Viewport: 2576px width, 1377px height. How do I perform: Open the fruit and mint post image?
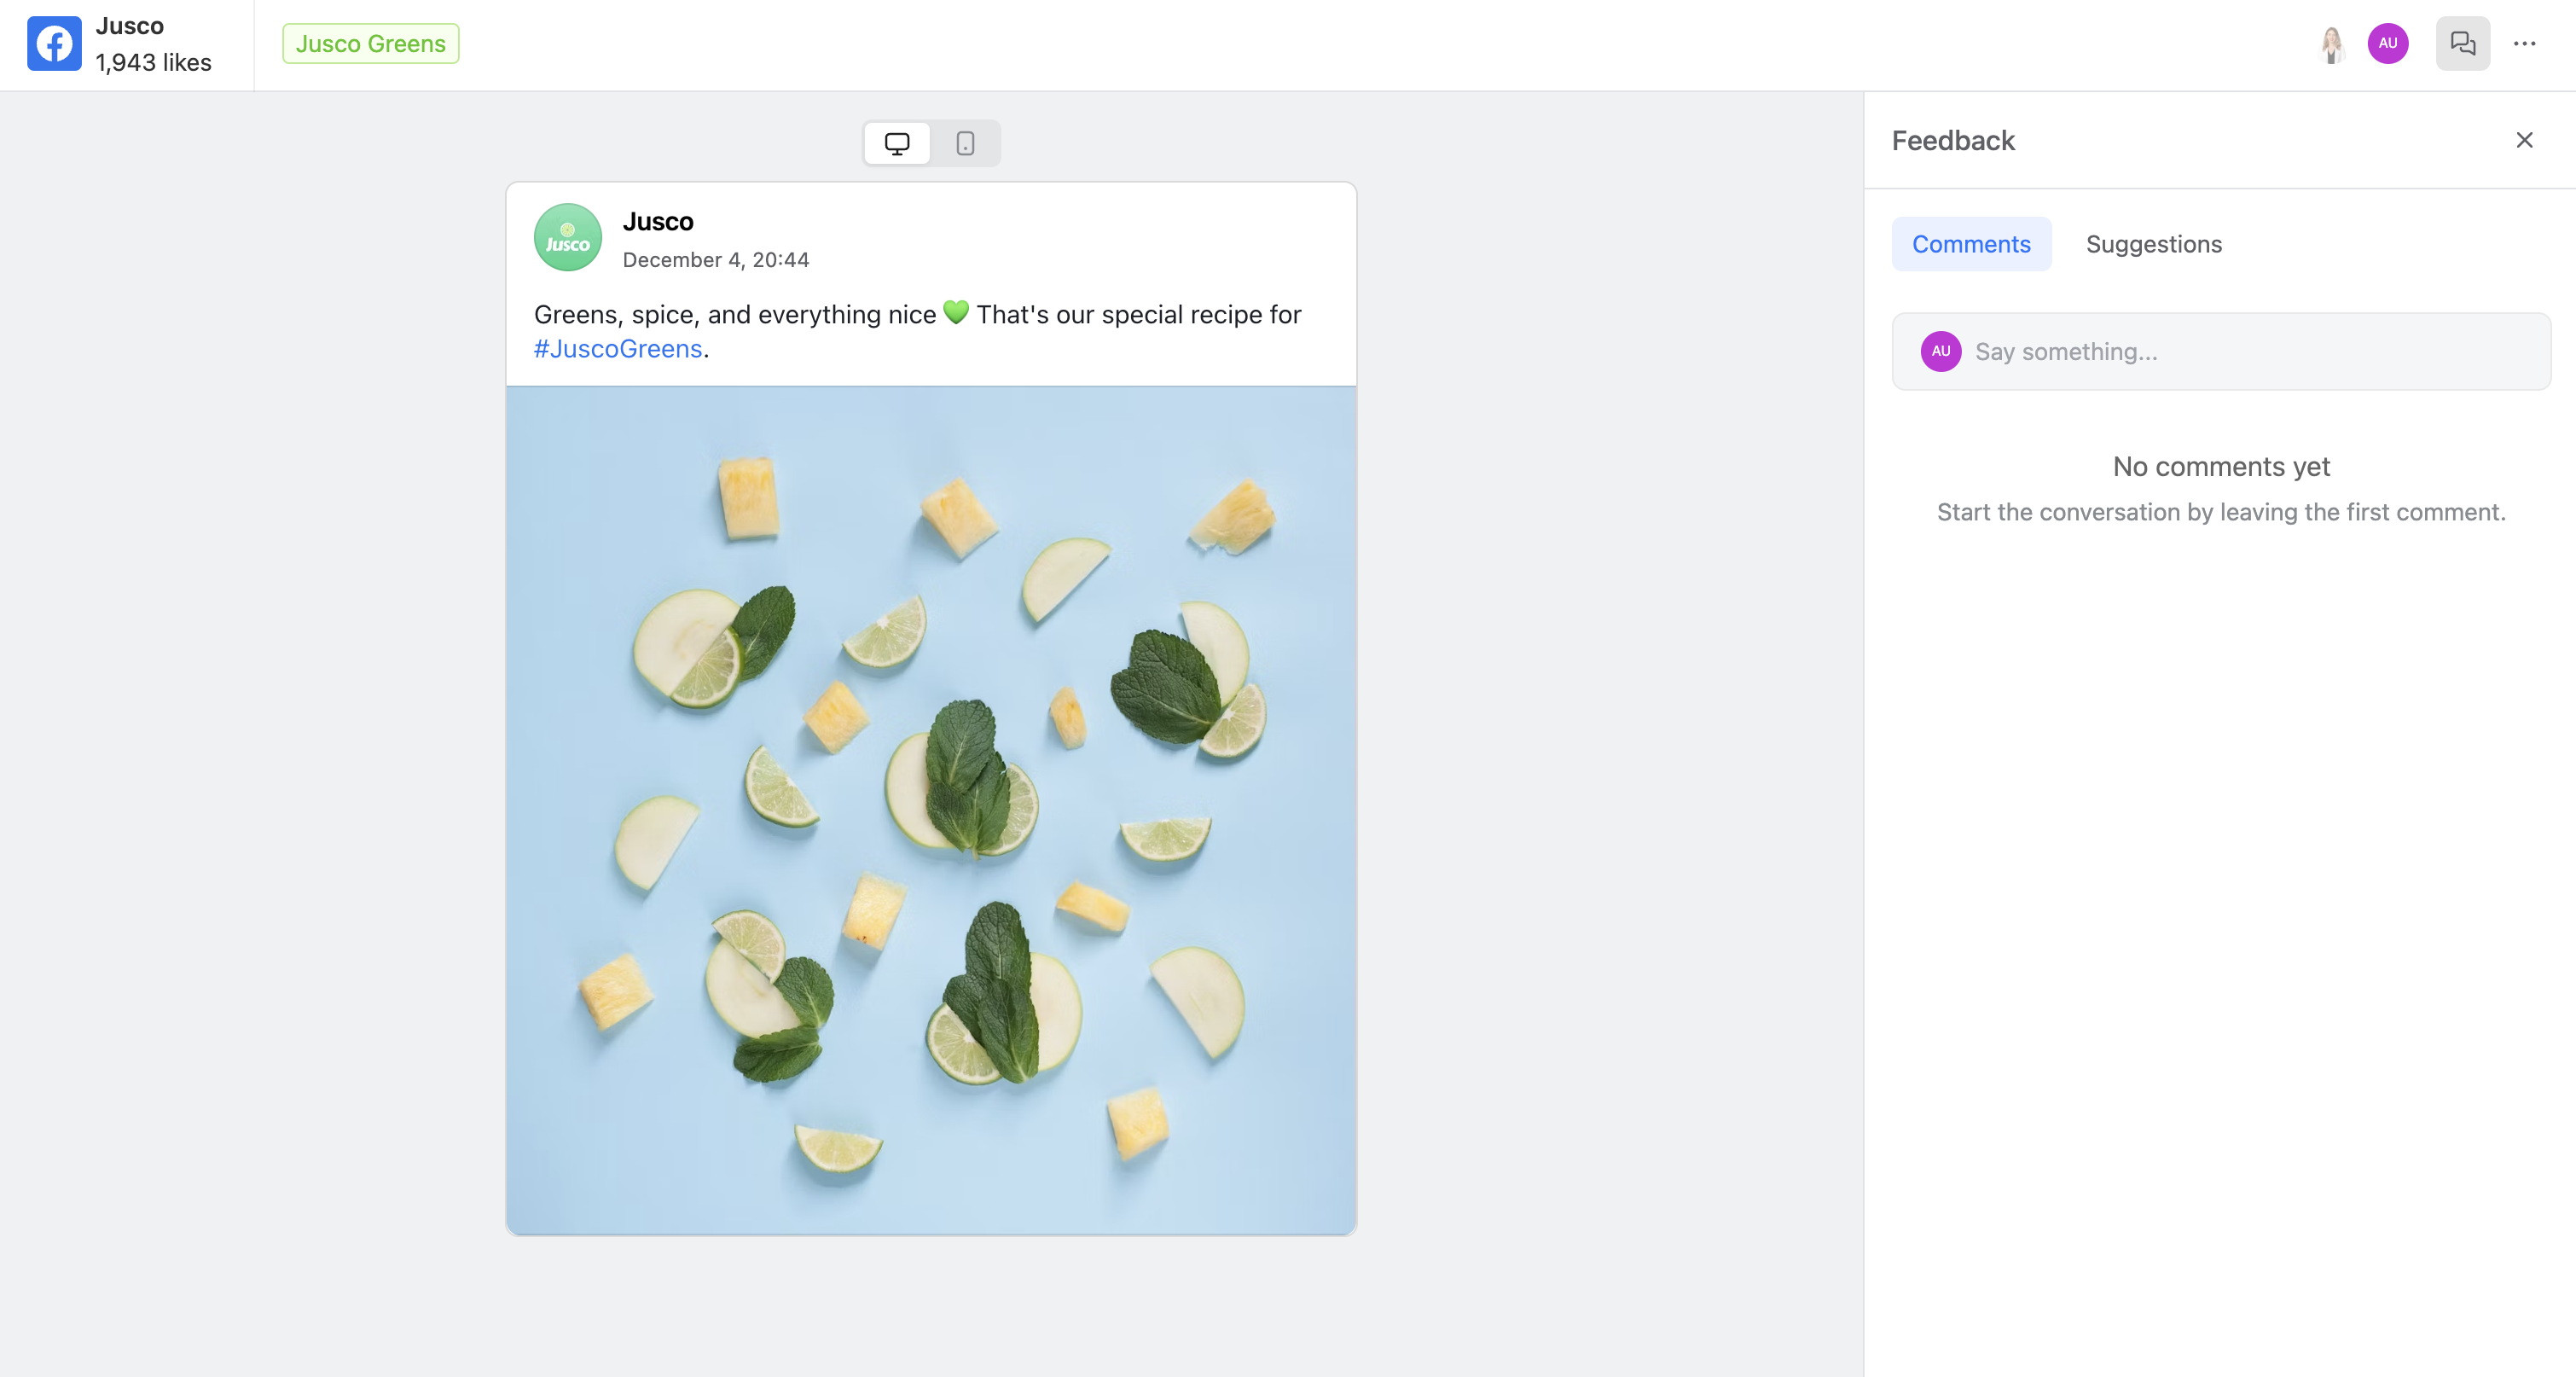click(x=930, y=810)
